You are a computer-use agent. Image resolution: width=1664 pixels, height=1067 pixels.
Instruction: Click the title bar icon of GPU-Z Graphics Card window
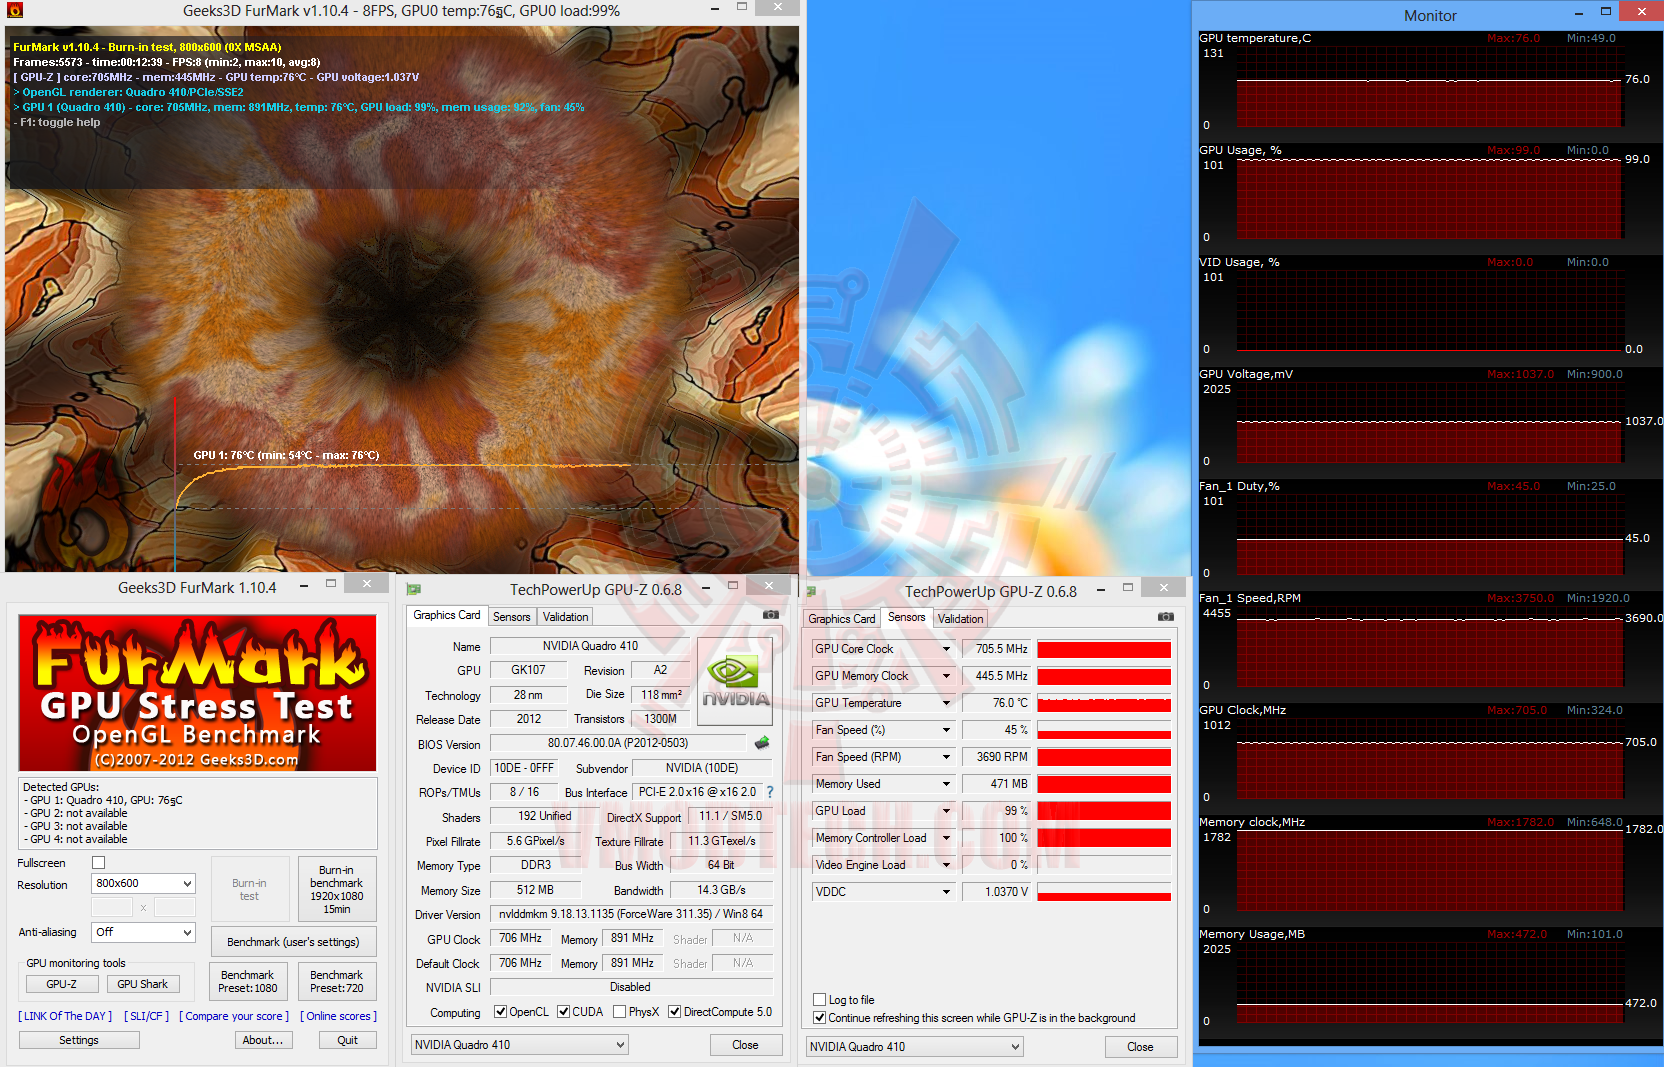click(414, 590)
